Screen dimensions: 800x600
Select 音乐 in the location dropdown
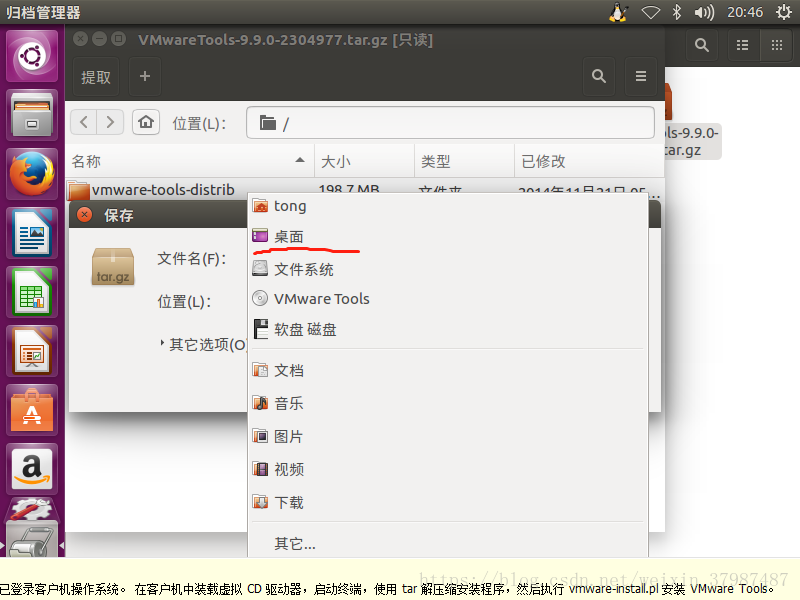pyautogui.click(x=448, y=404)
